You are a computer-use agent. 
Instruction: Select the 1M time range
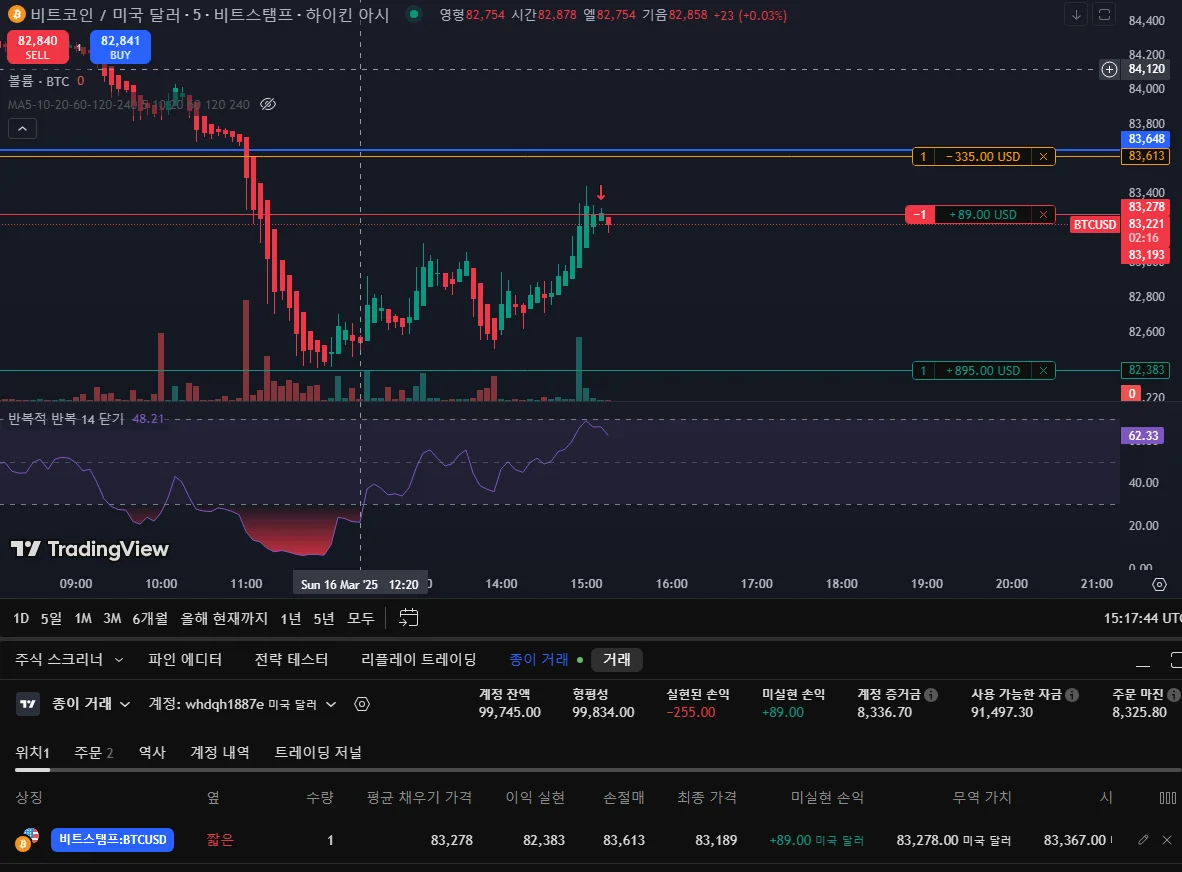(x=83, y=619)
